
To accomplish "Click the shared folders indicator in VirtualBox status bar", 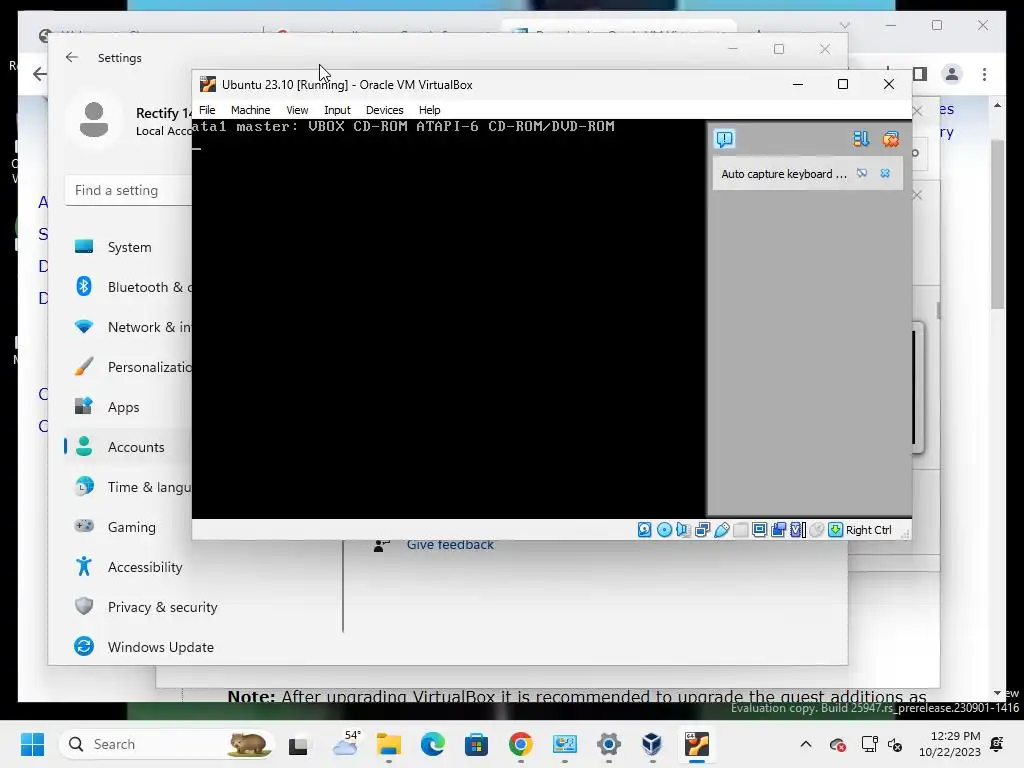I will [x=741, y=530].
